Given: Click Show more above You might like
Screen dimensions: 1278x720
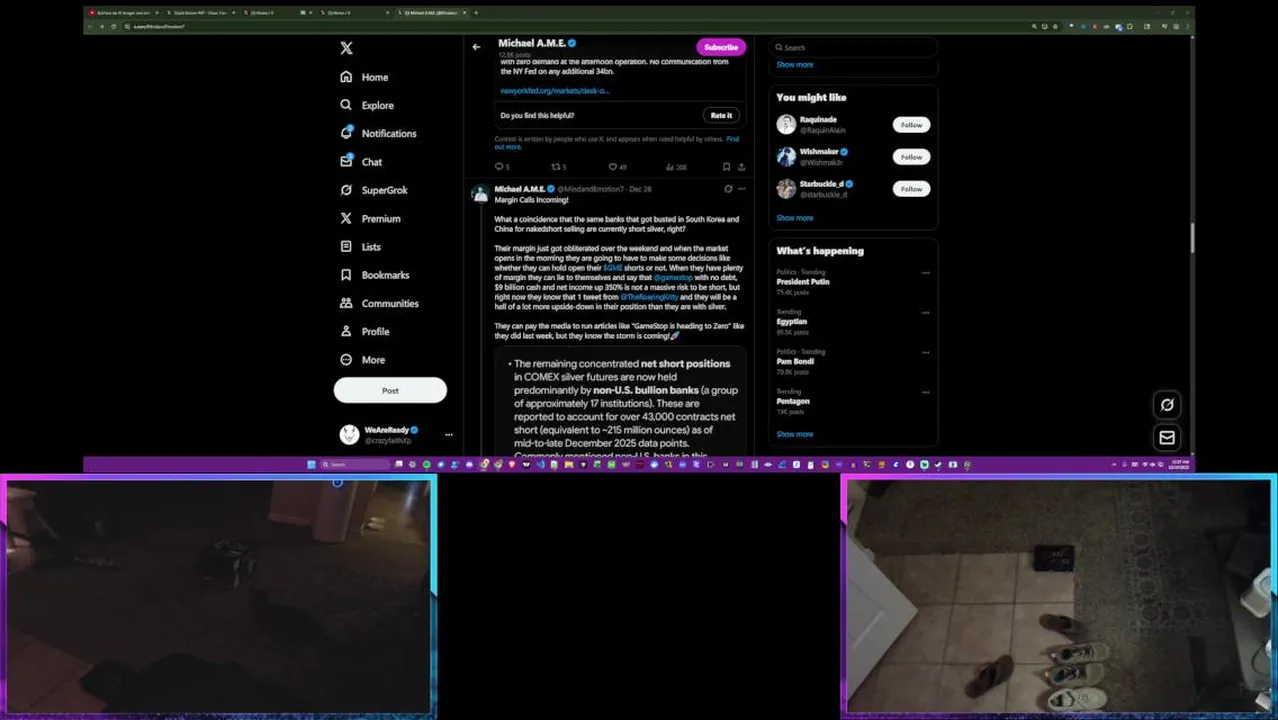Looking at the screenshot, I should pos(795,65).
